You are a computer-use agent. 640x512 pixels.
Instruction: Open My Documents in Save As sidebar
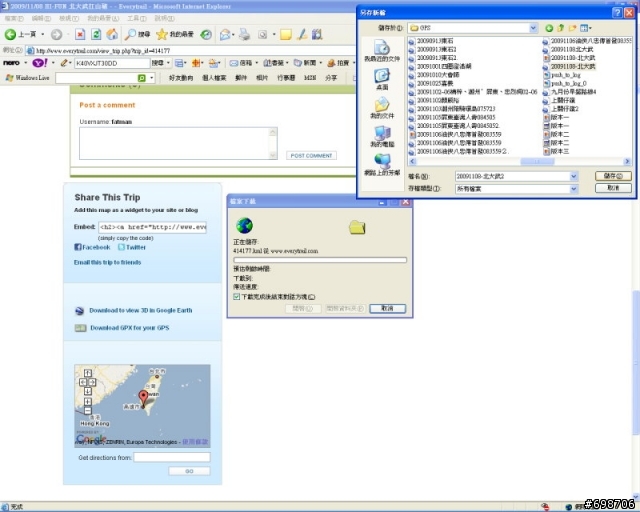382,108
